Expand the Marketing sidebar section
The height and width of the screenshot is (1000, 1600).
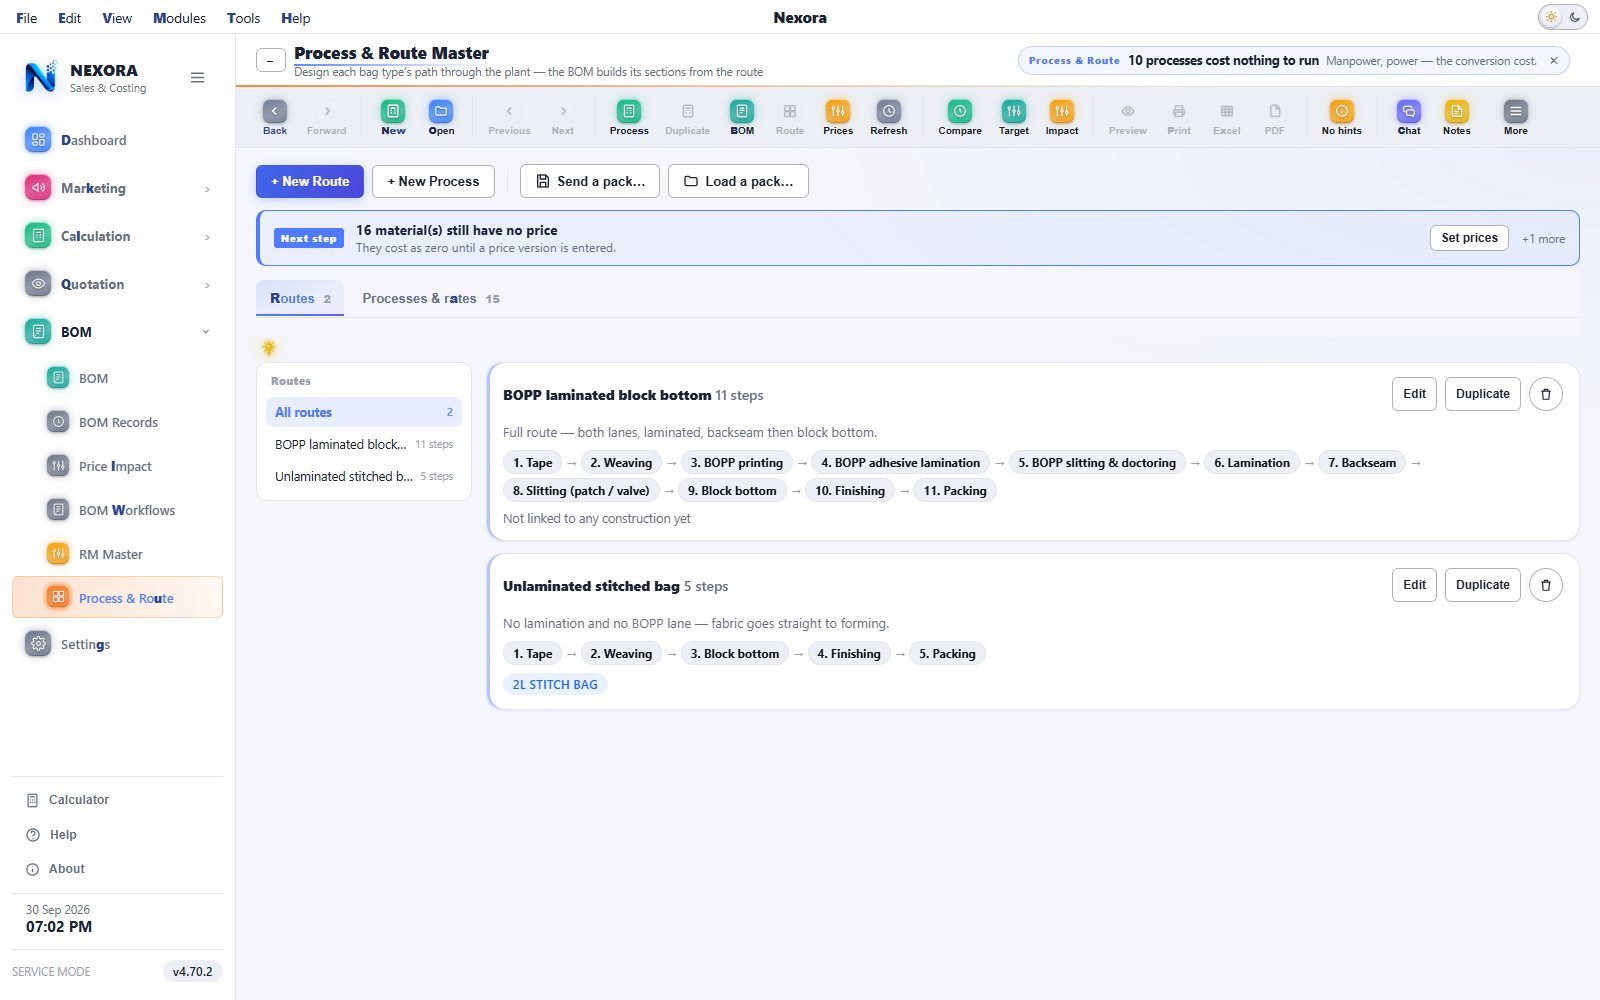click(207, 189)
